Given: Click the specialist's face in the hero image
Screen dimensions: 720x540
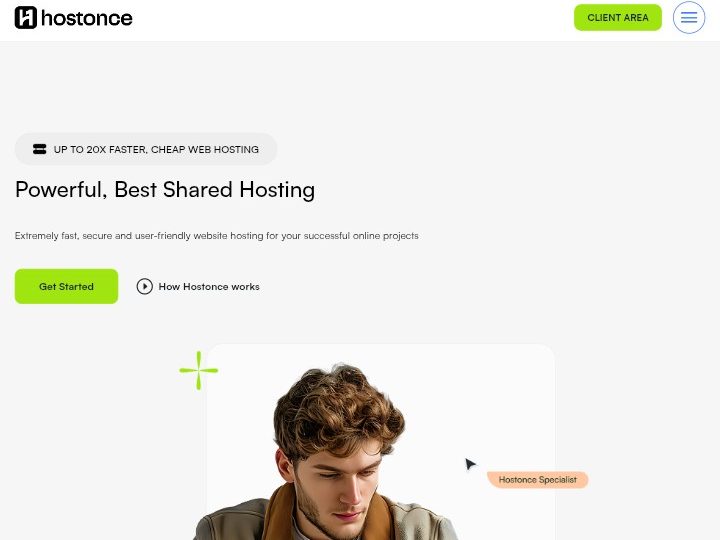Looking at the screenshot, I should coord(343,480).
